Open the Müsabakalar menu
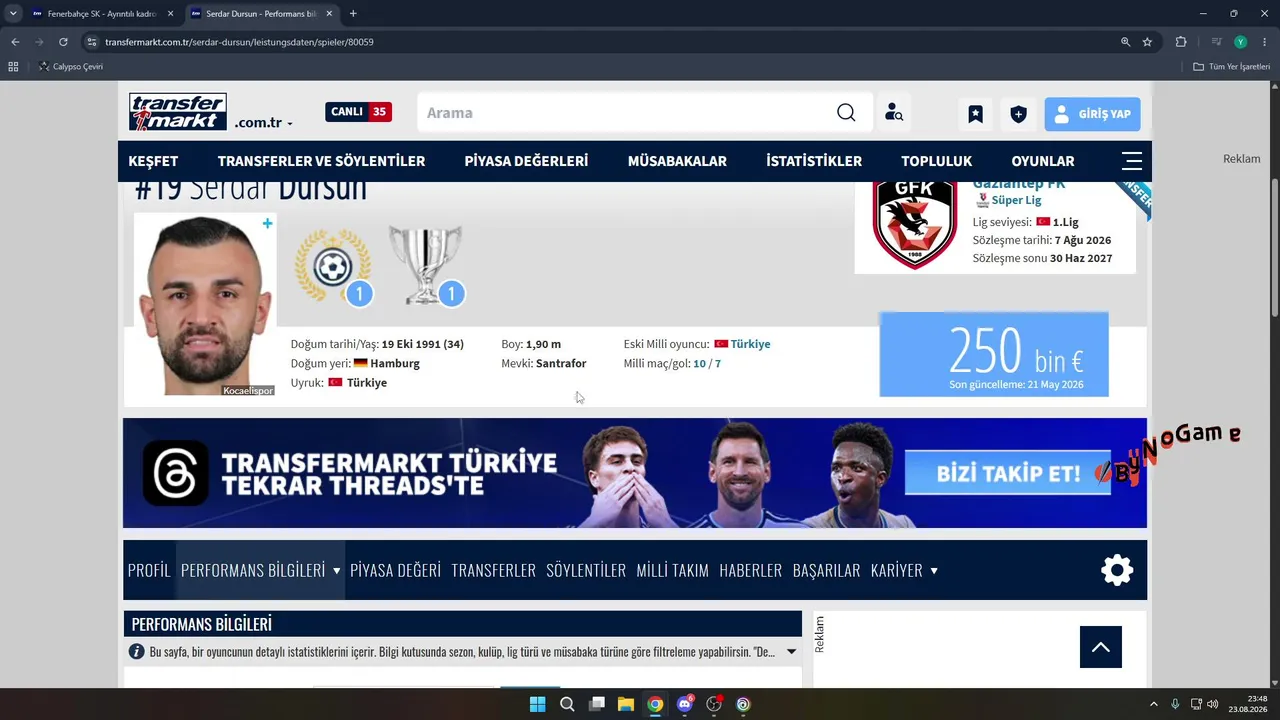Image resolution: width=1280 pixels, height=720 pixels. 677,161
